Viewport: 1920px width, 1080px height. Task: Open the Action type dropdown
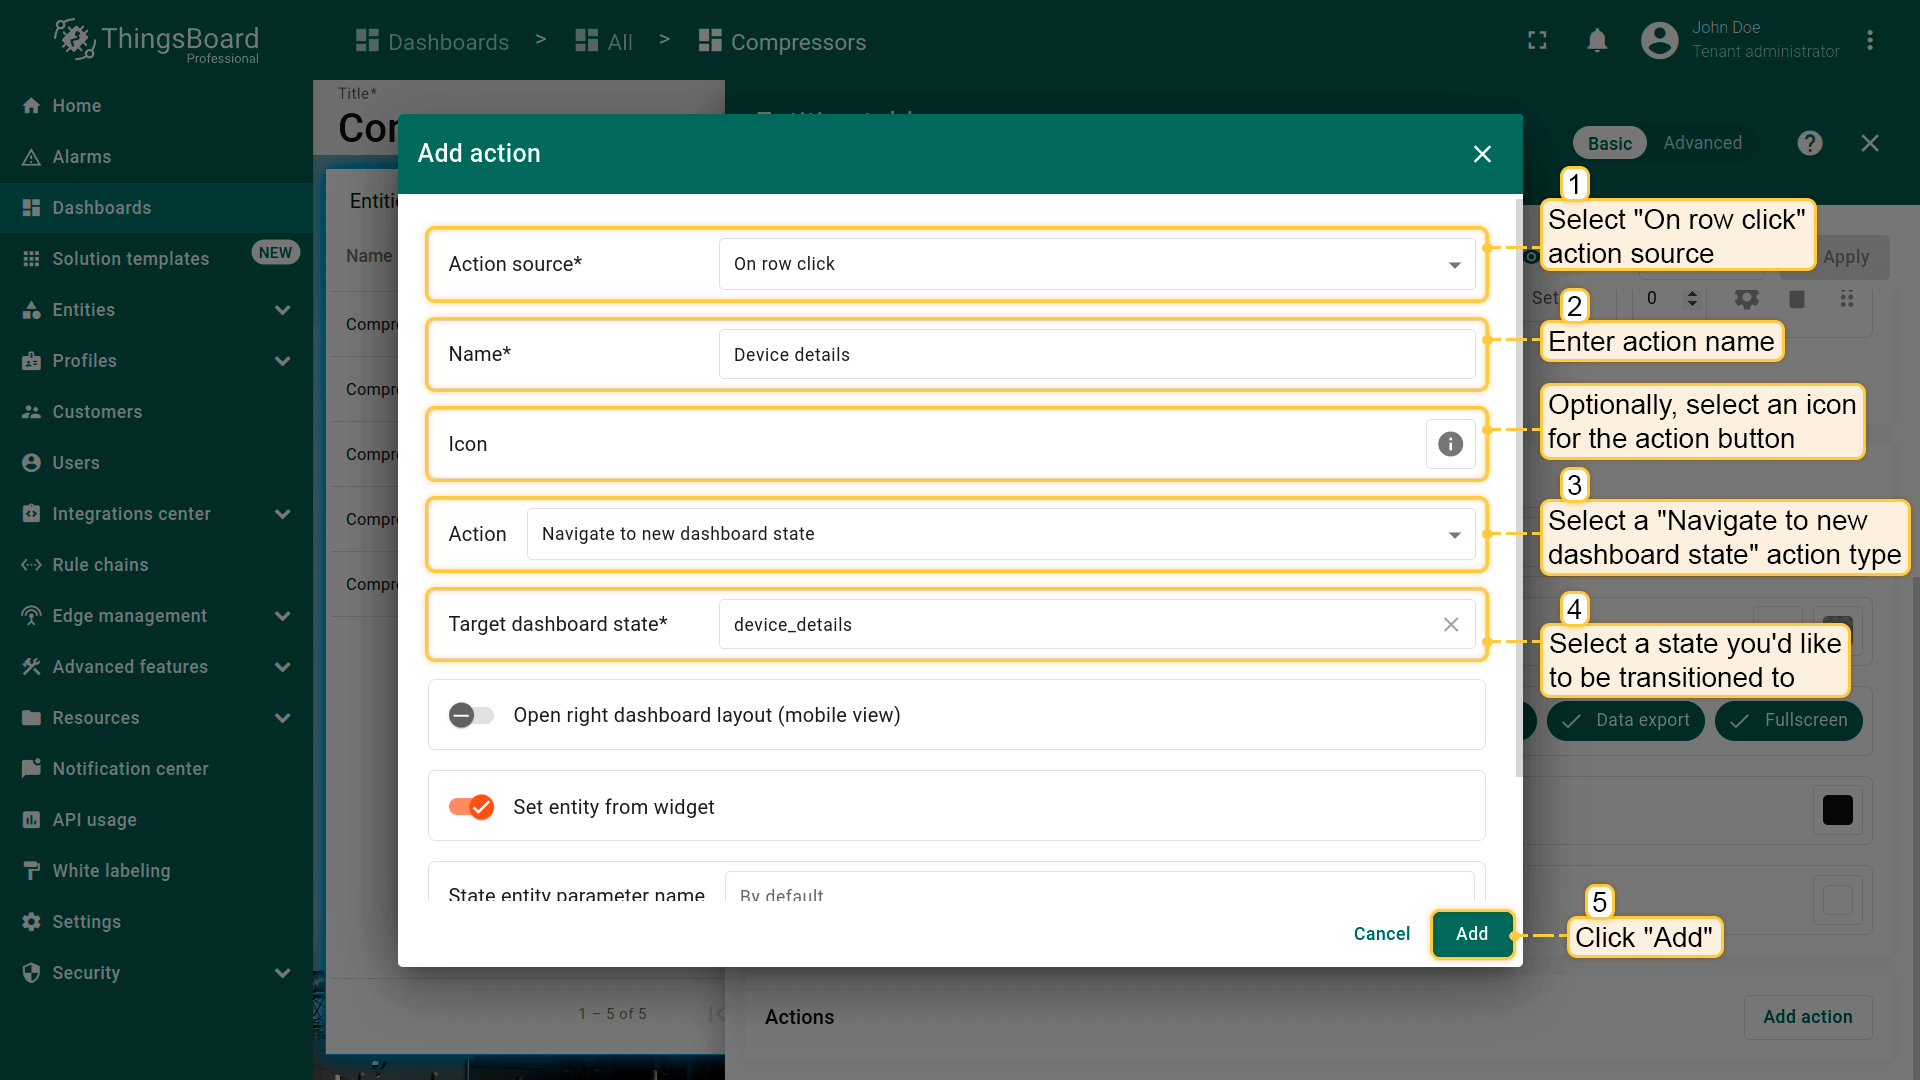(1000, 534)
